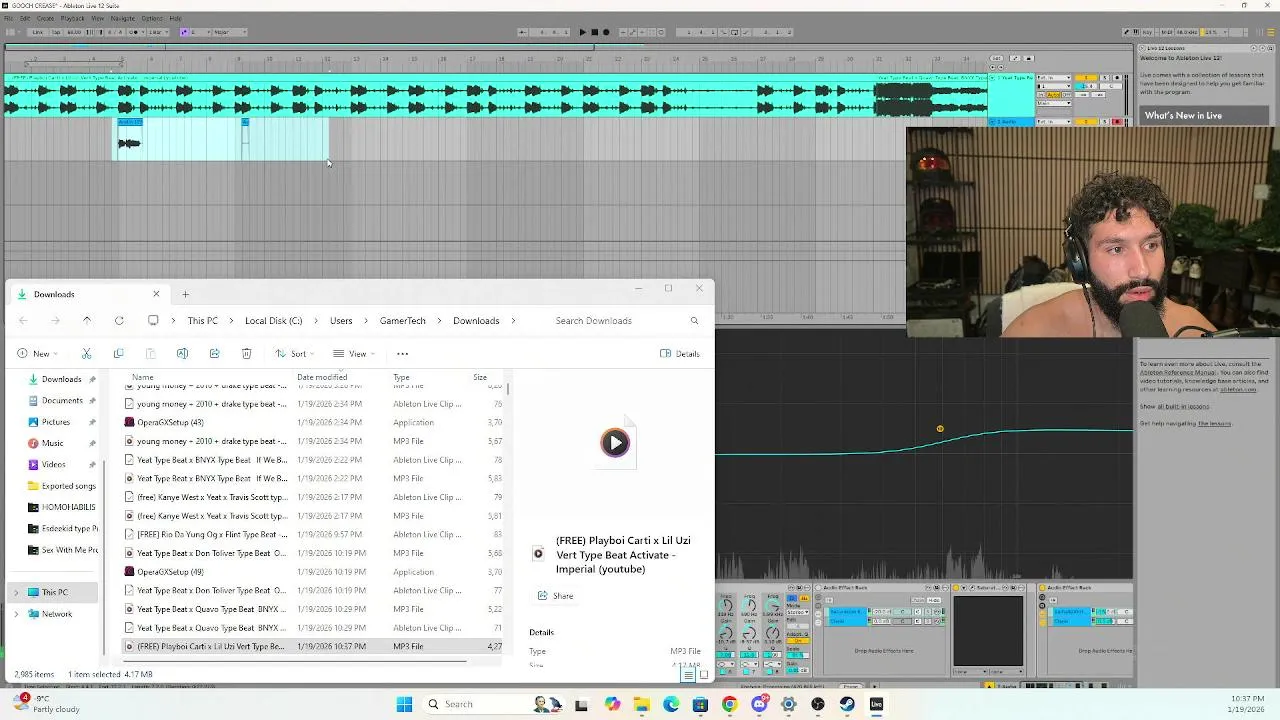Image resolution: width=1280 pixels, height=720 pixels.
Task: Go up one folder level in Explorer
Action: [87, 321]
